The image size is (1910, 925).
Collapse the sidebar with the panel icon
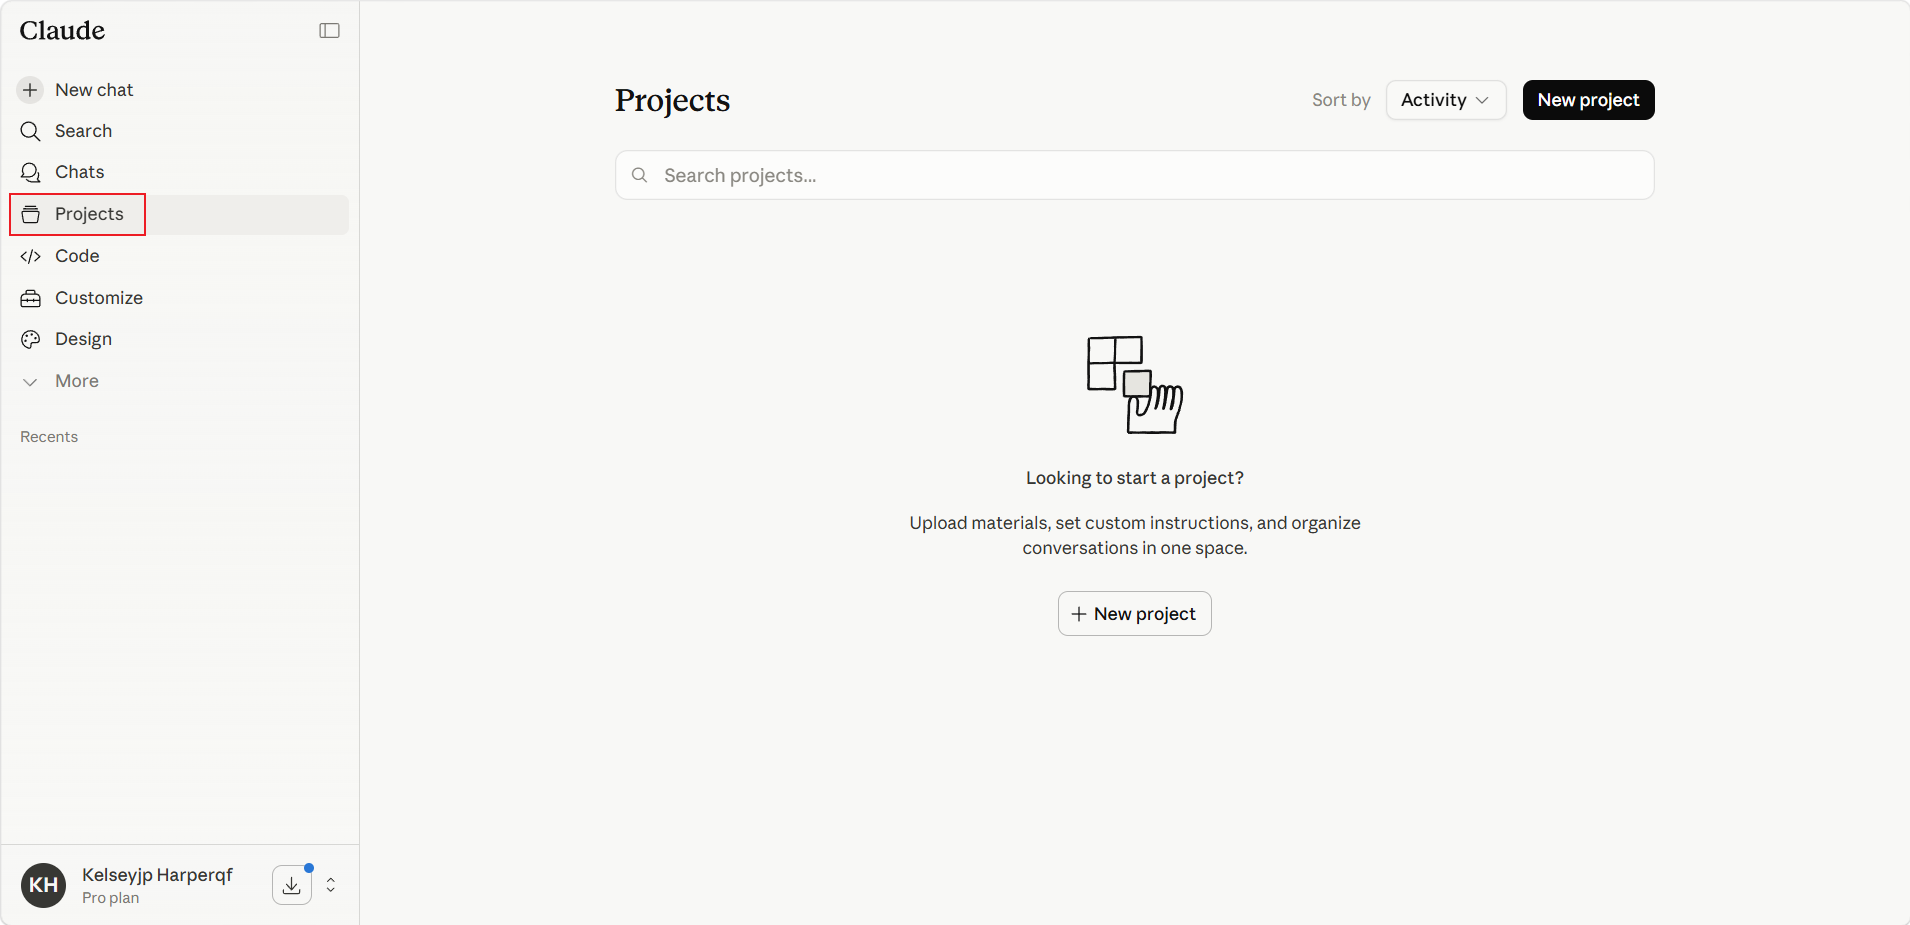[329, 31]
